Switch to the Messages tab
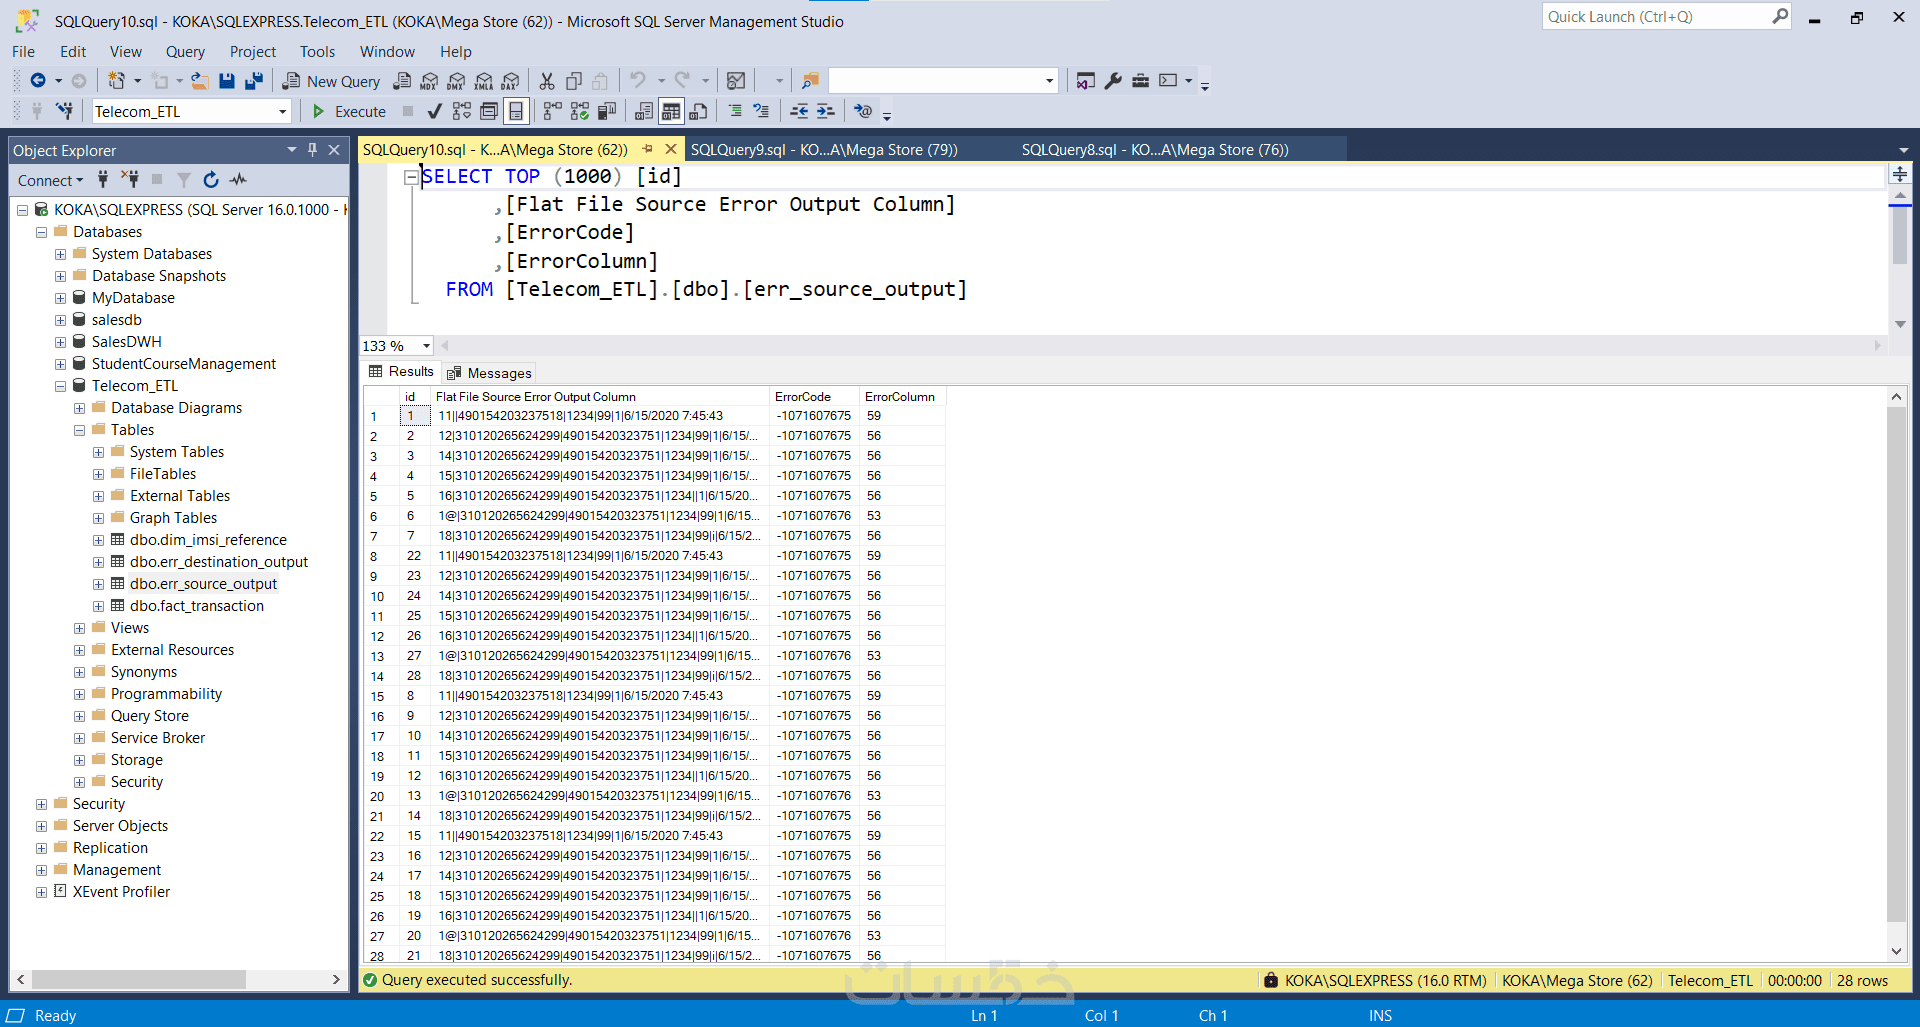This screenshot has width=1920, height=1027. tap(490, 373)
